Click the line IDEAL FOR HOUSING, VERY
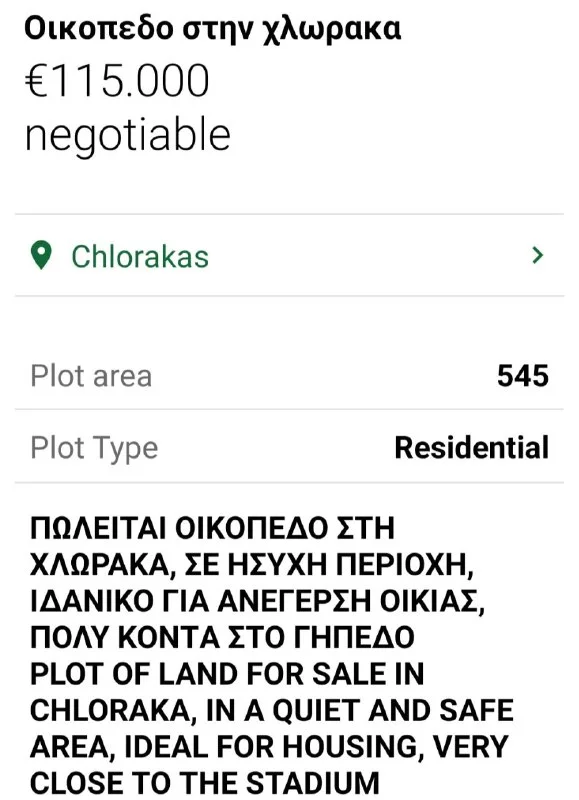579x800 pixels. click(x=269, y=747)
